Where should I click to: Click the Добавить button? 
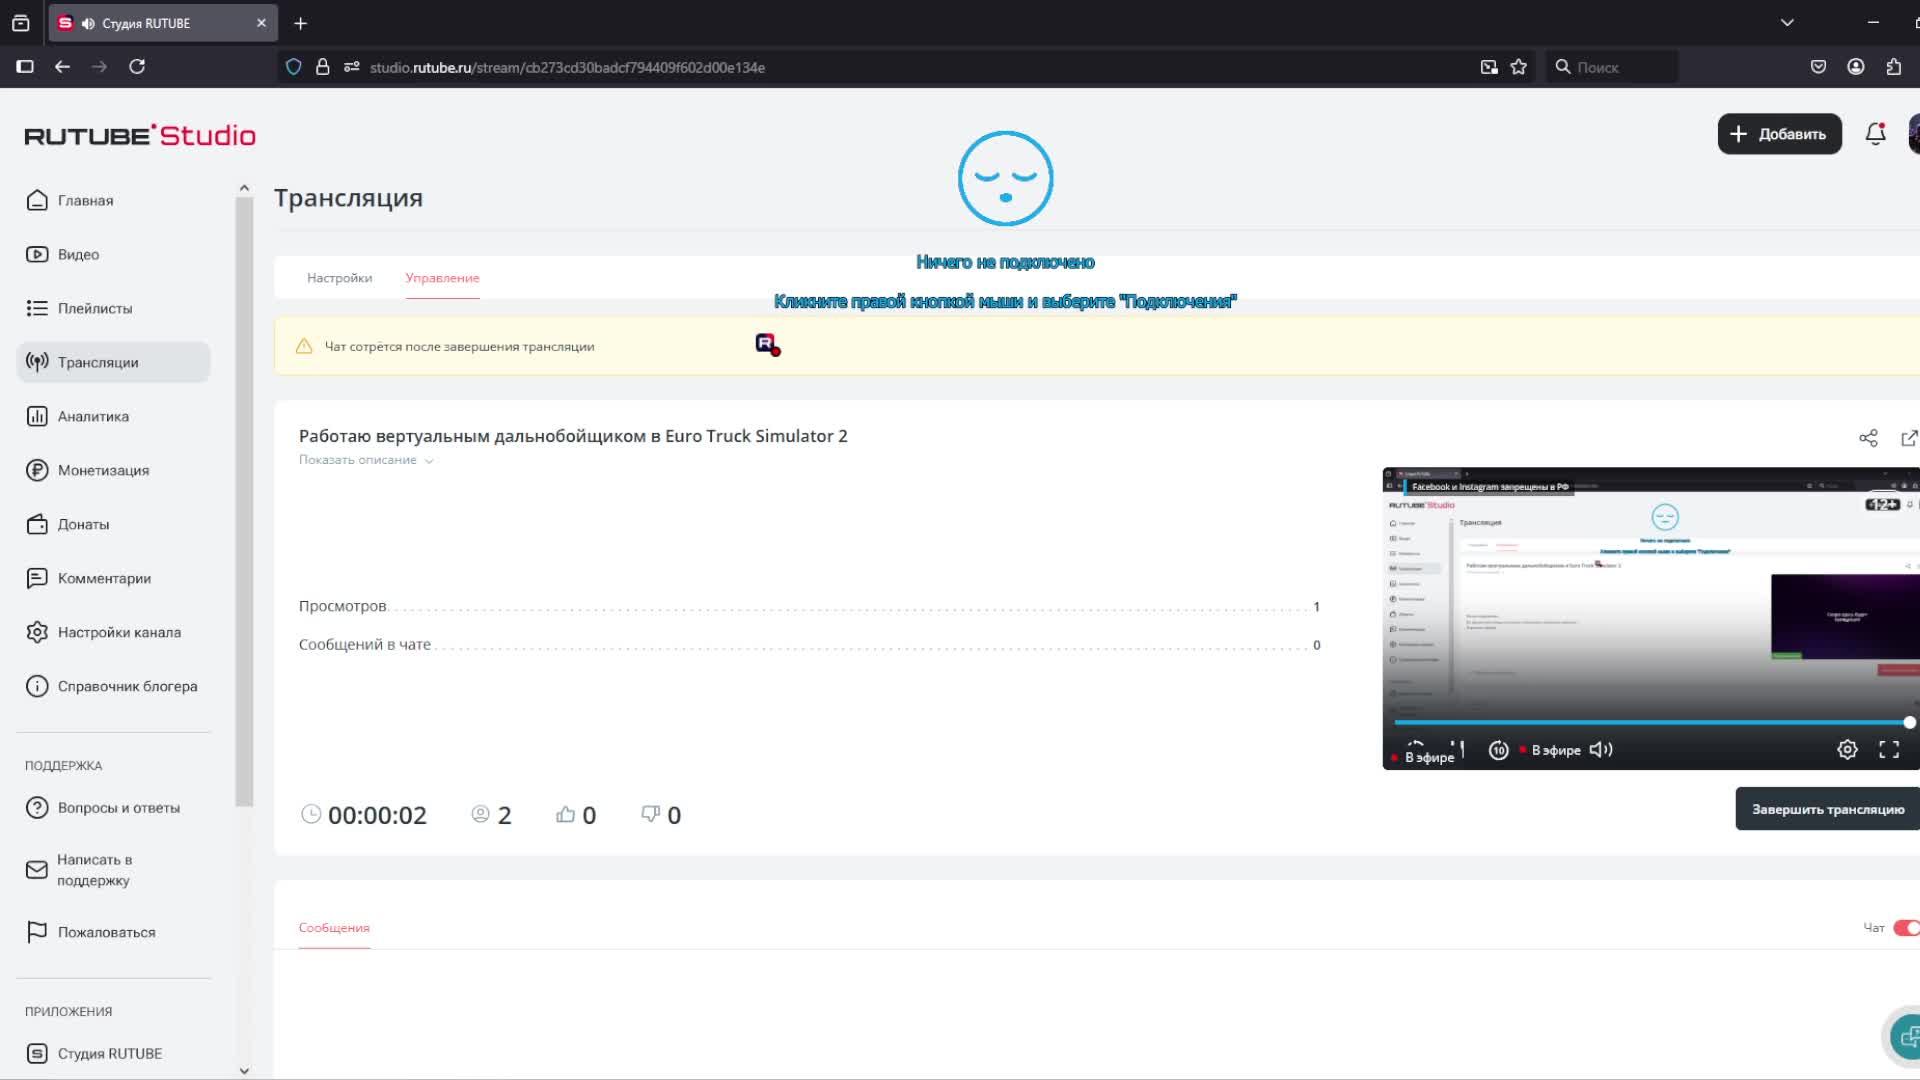click(1780, 134)
